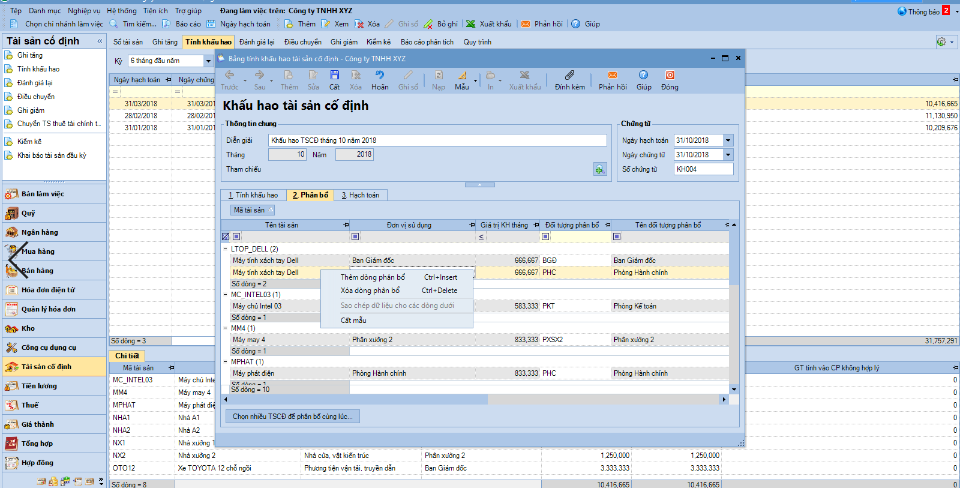Screen dimensions: 961x488
Task: Open Ngày hạch toán date dropdown
Action: 728,140
